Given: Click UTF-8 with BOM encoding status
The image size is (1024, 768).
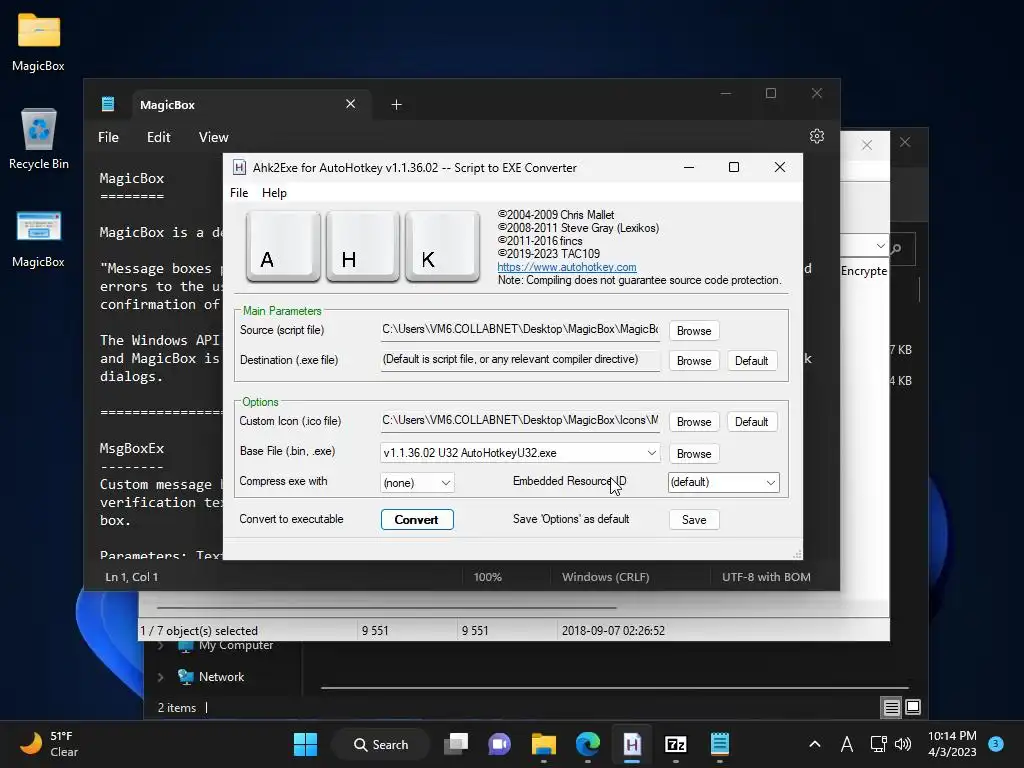Looking at the screenshot, I should (766, 577).
